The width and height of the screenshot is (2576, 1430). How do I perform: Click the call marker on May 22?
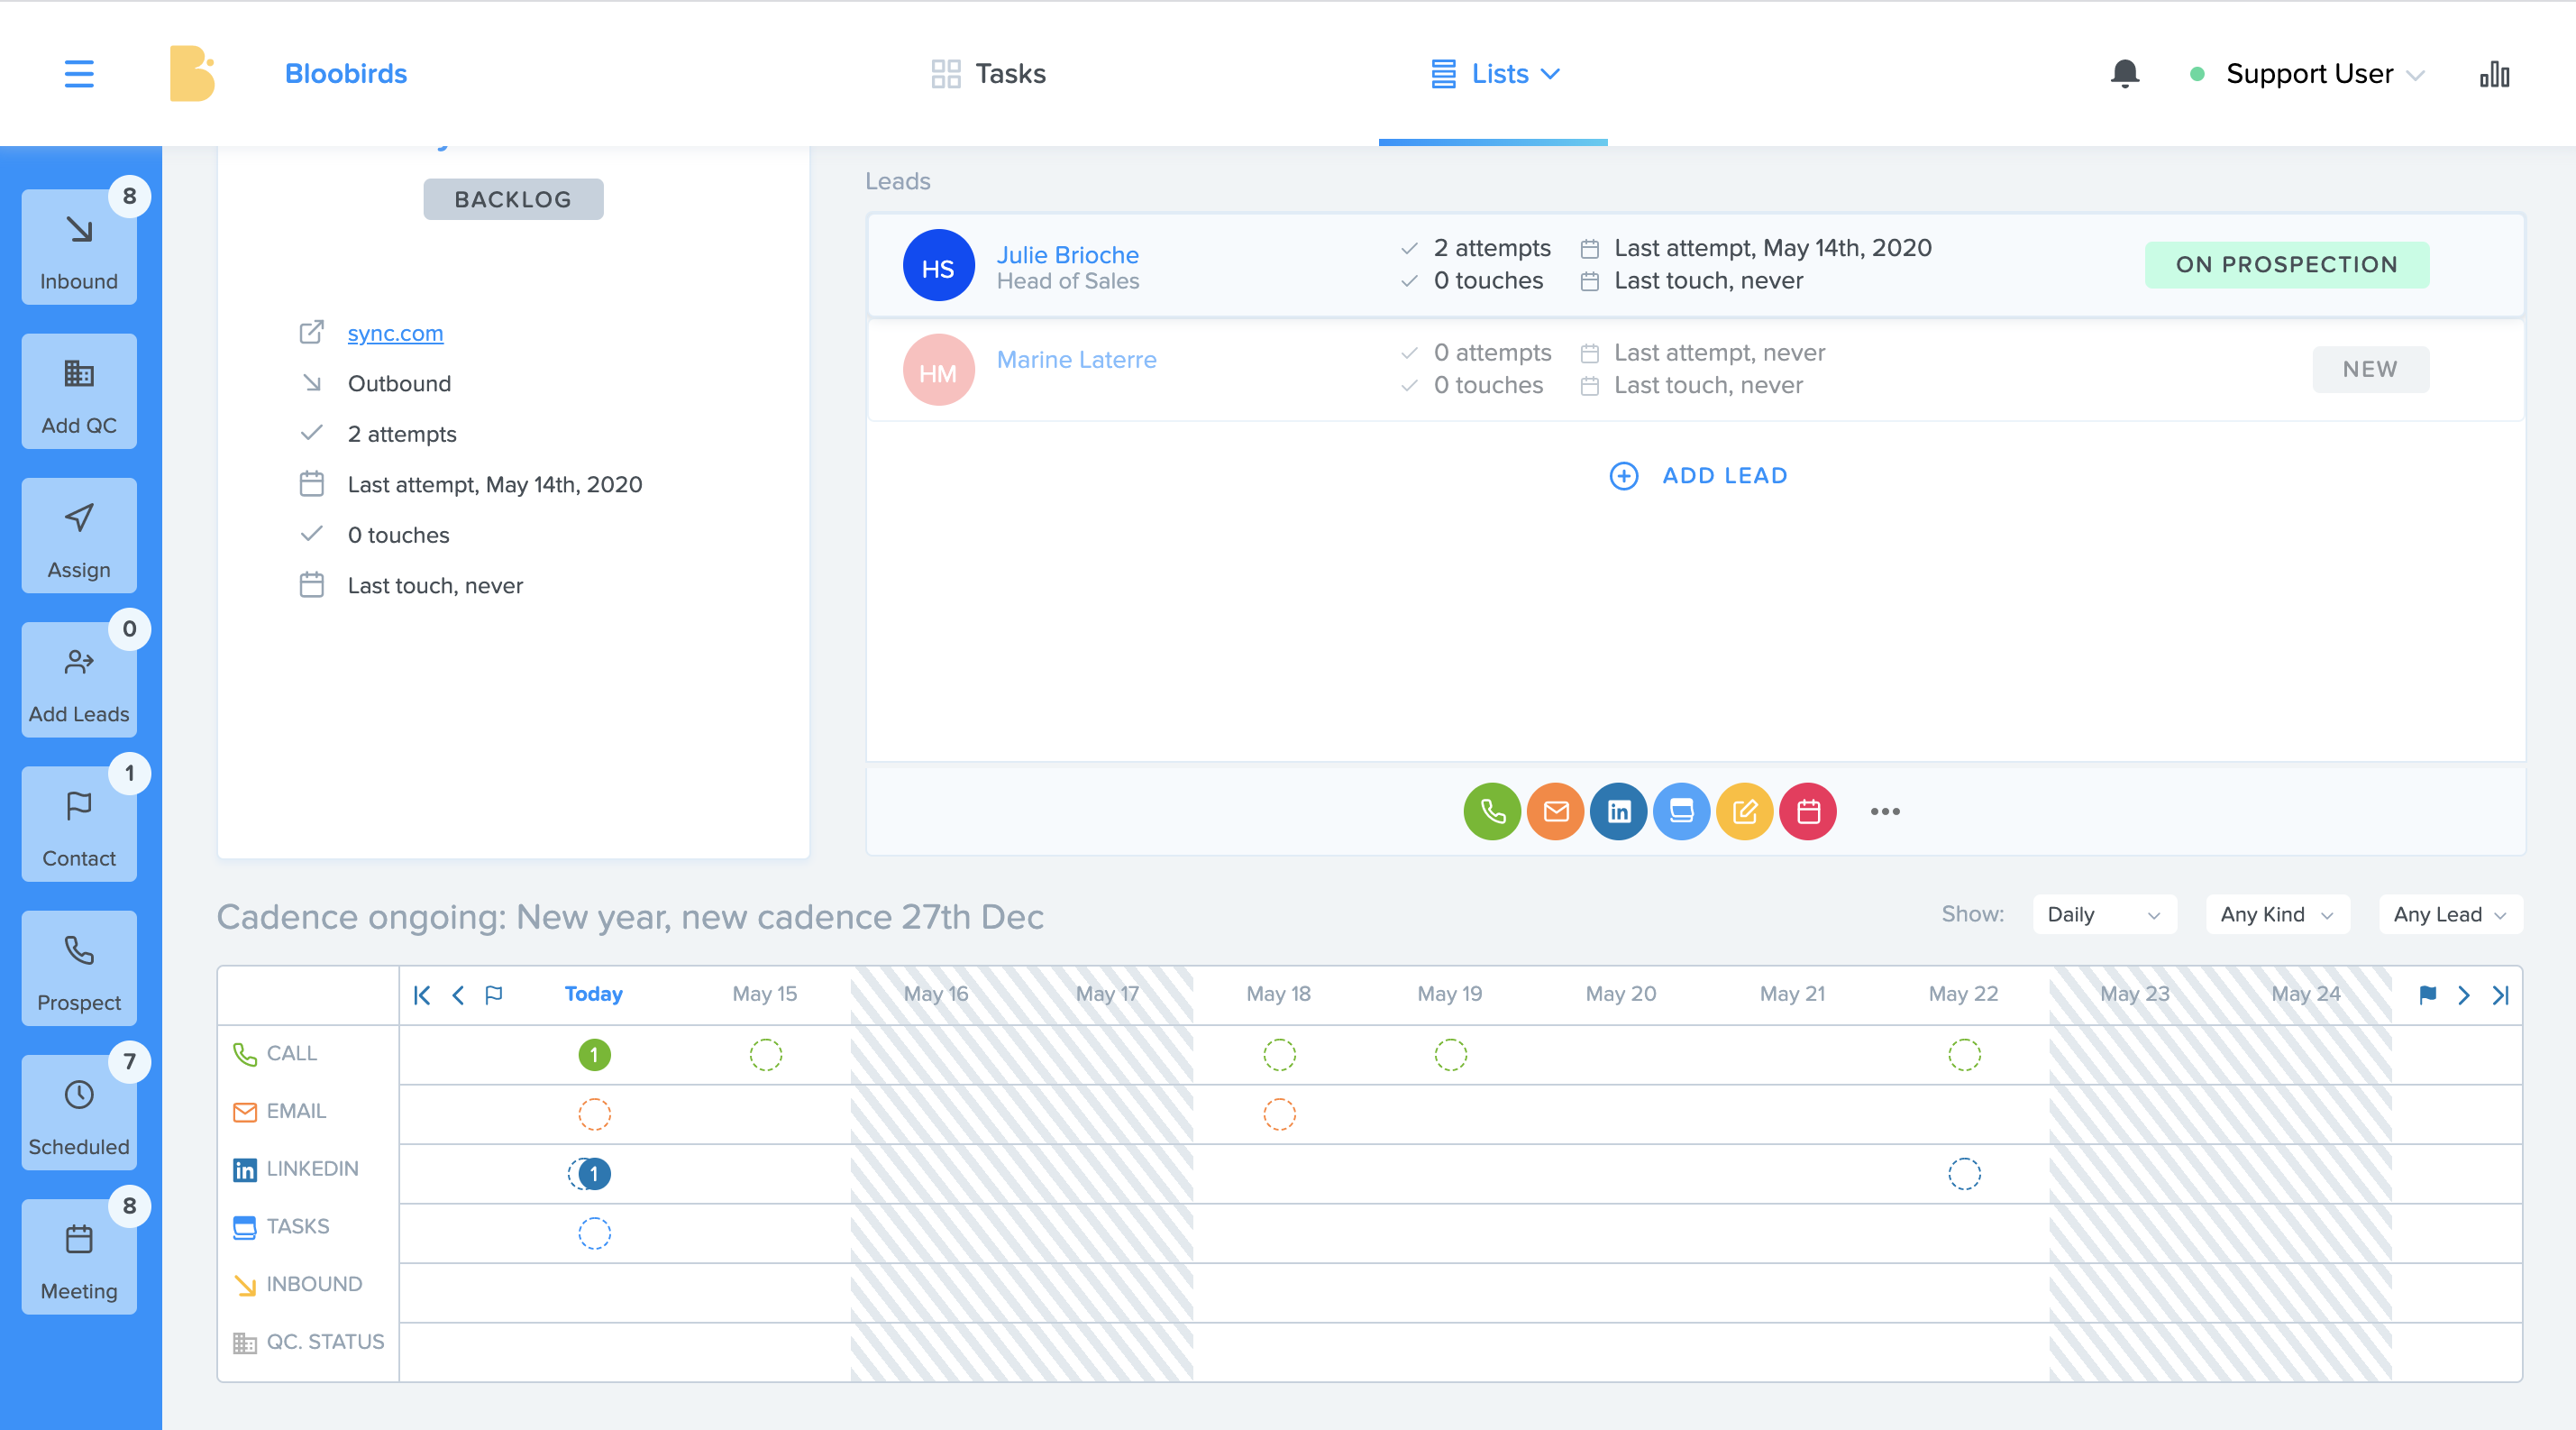[1964, 1054]
